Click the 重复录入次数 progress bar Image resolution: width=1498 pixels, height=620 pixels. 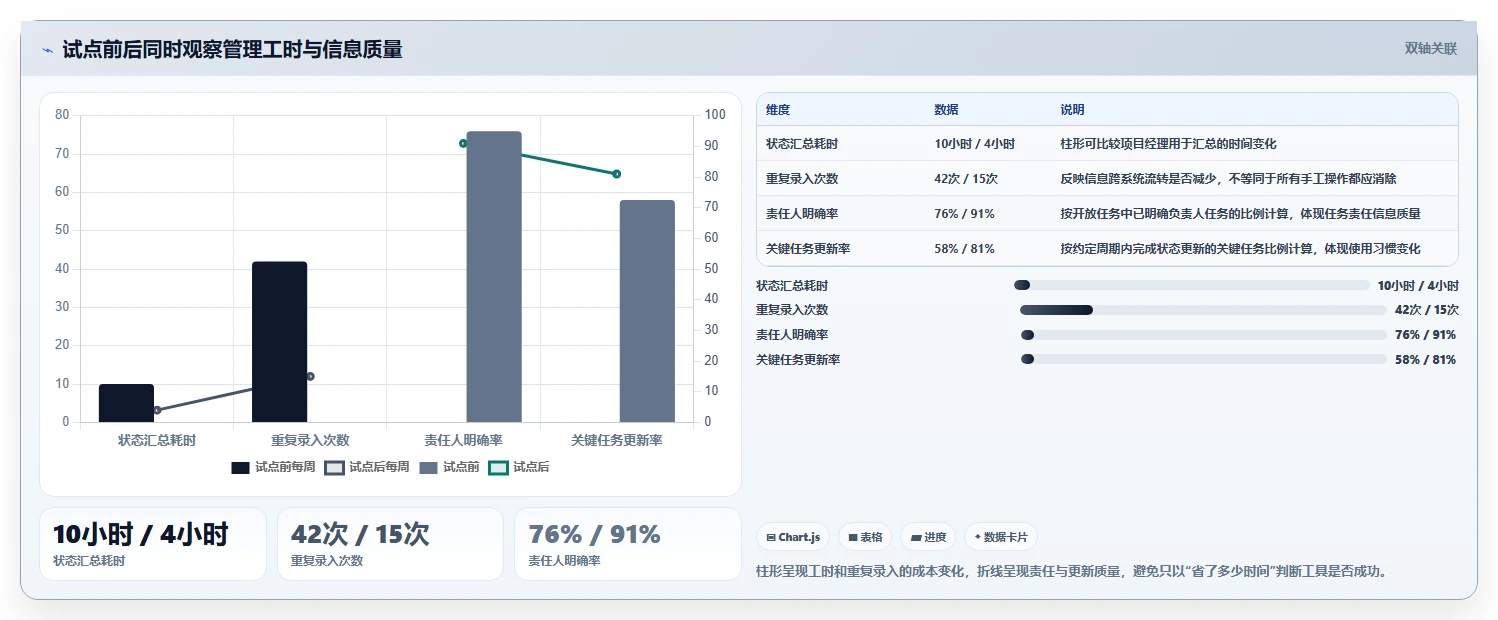pos(1203,310)
